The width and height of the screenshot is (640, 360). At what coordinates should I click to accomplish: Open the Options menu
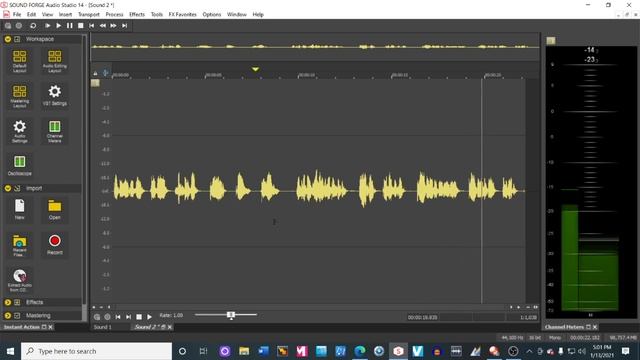click(x=212, y=14)
